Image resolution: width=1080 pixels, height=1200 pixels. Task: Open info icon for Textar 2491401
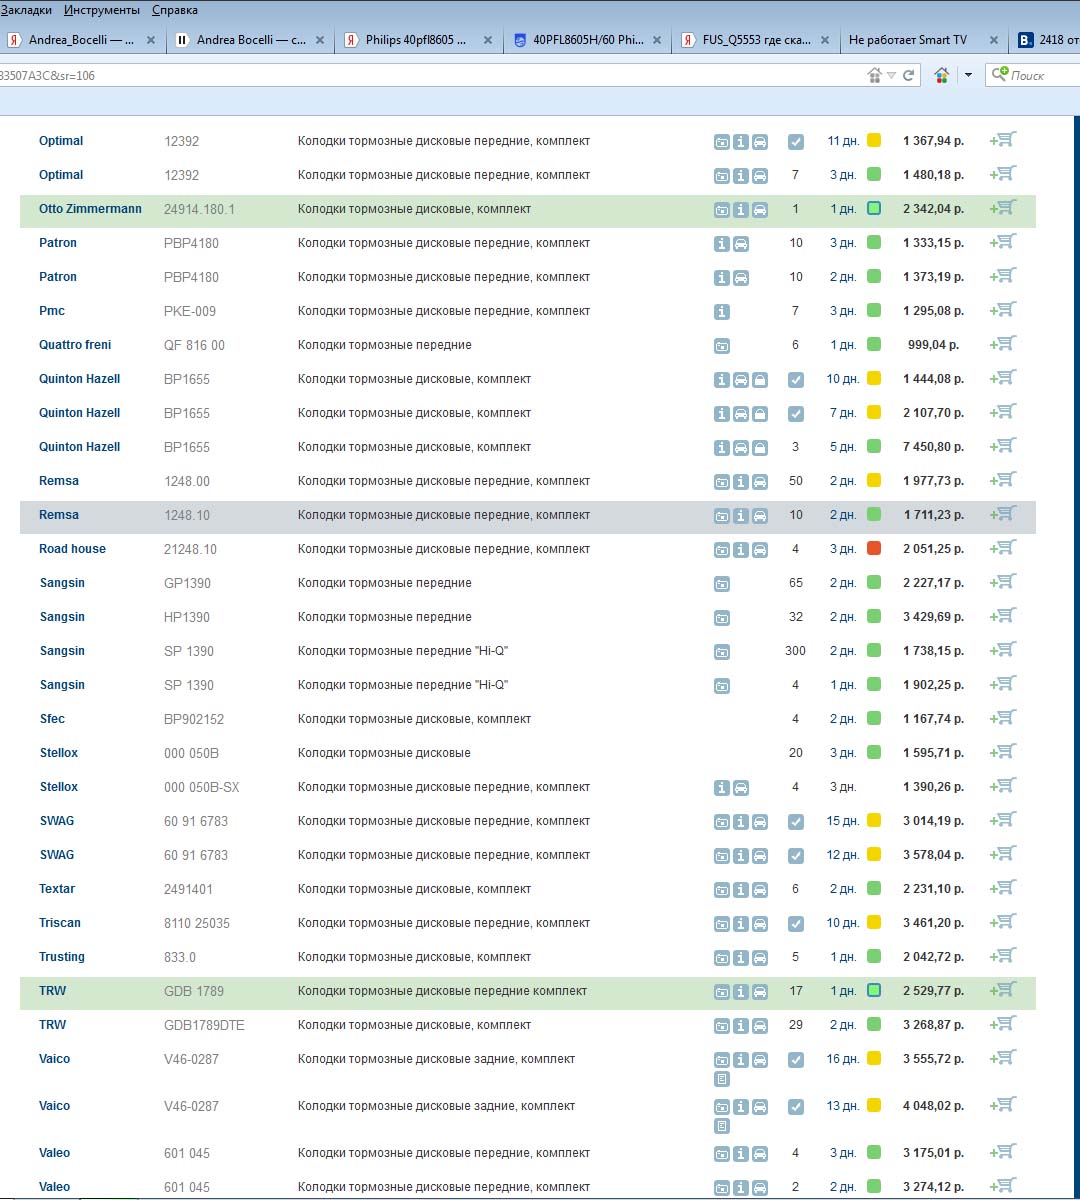click(x=741, y=890)
